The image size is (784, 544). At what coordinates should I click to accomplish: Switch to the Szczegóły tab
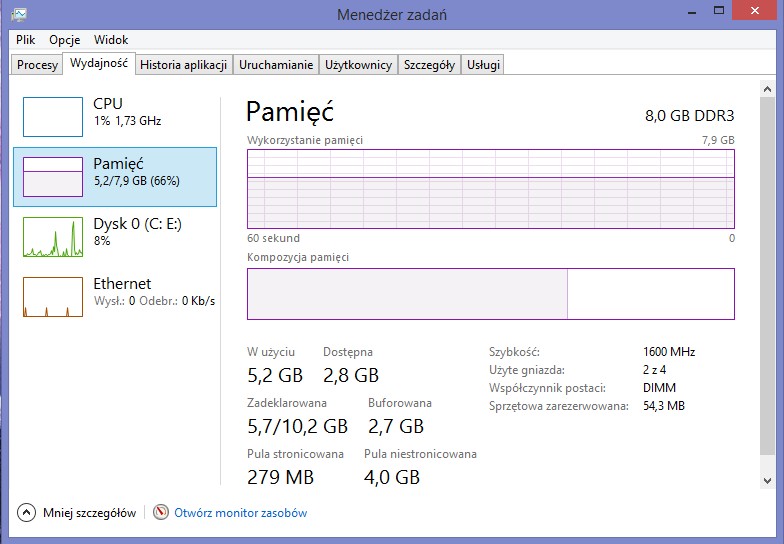coord(430,64)
